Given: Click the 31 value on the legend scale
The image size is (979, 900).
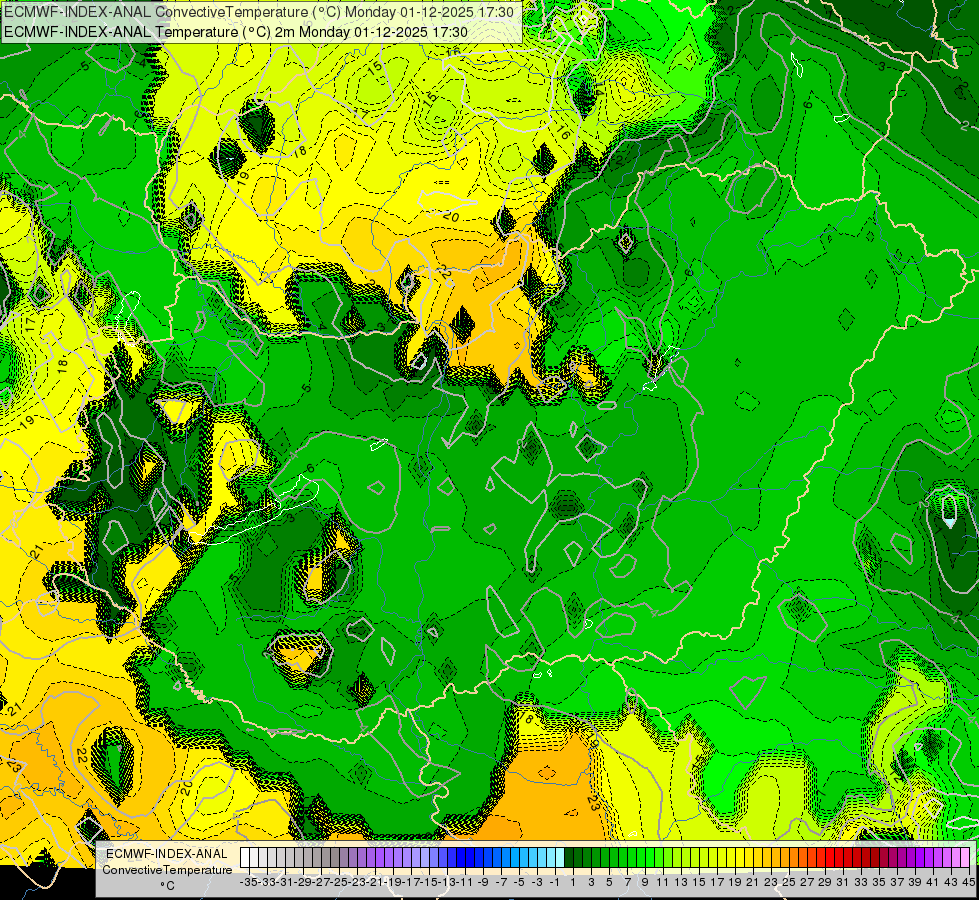Looking at the screenshot, I should point(842,882).
